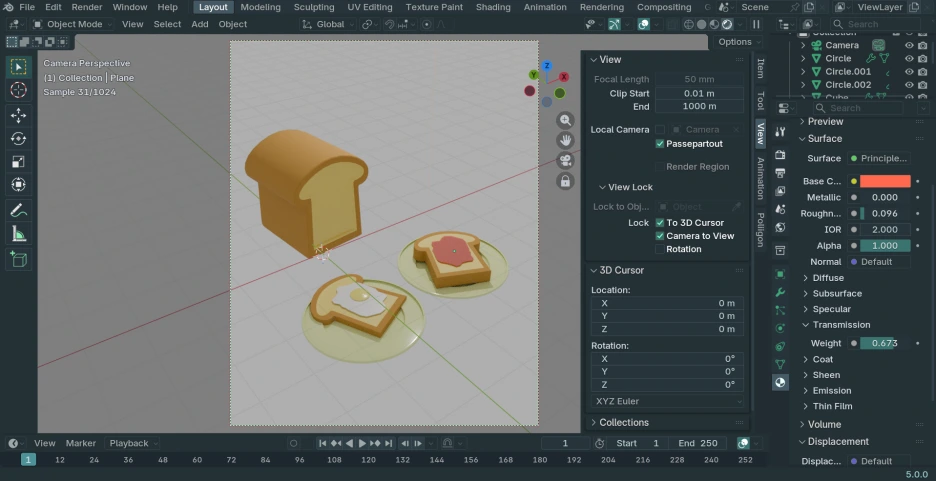Open the Object Data properties tab icon
Screen dimensions: 936x481
780,364
